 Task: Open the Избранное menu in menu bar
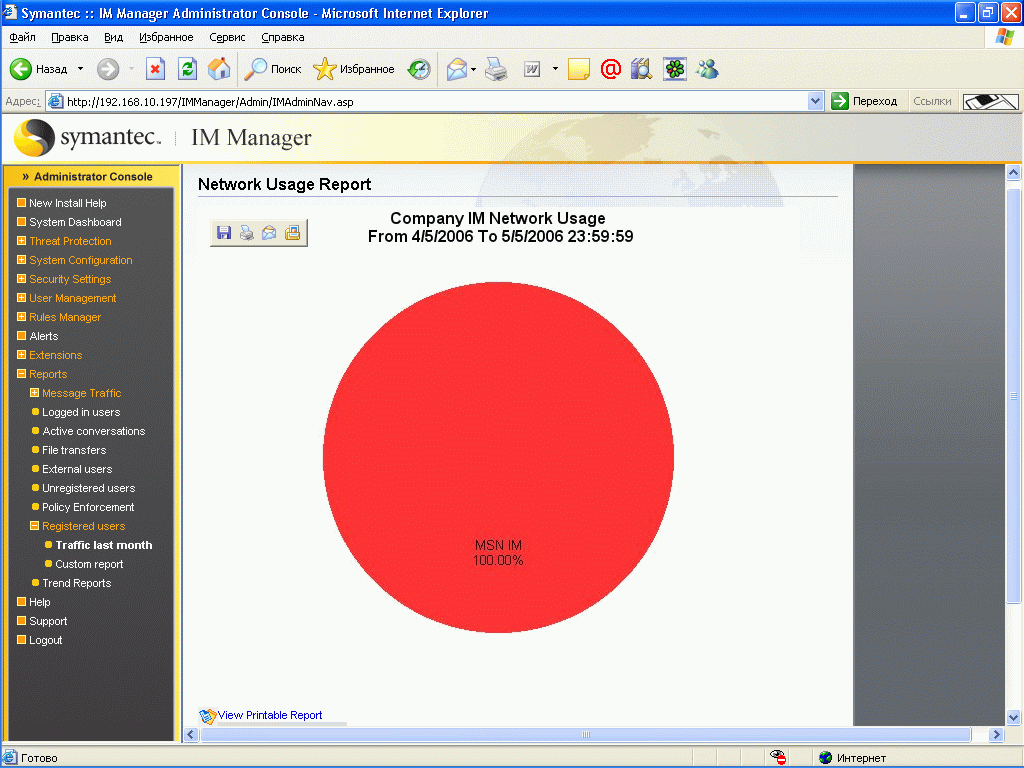[166, 37]
